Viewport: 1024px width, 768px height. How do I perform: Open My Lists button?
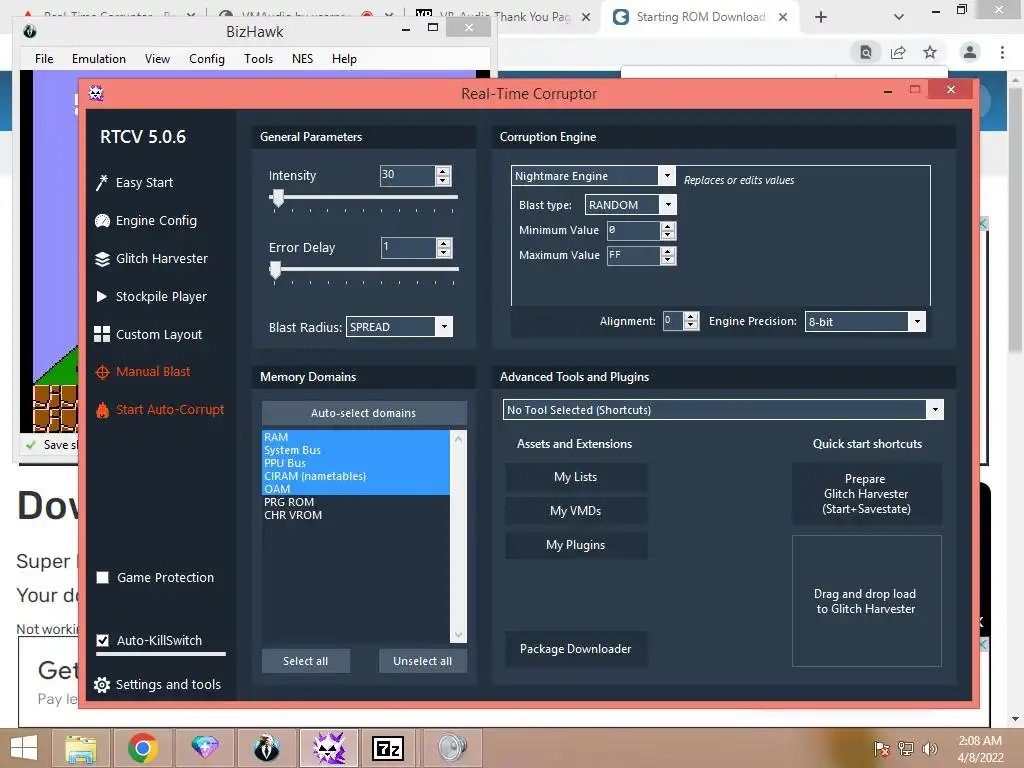click(575, 477)
